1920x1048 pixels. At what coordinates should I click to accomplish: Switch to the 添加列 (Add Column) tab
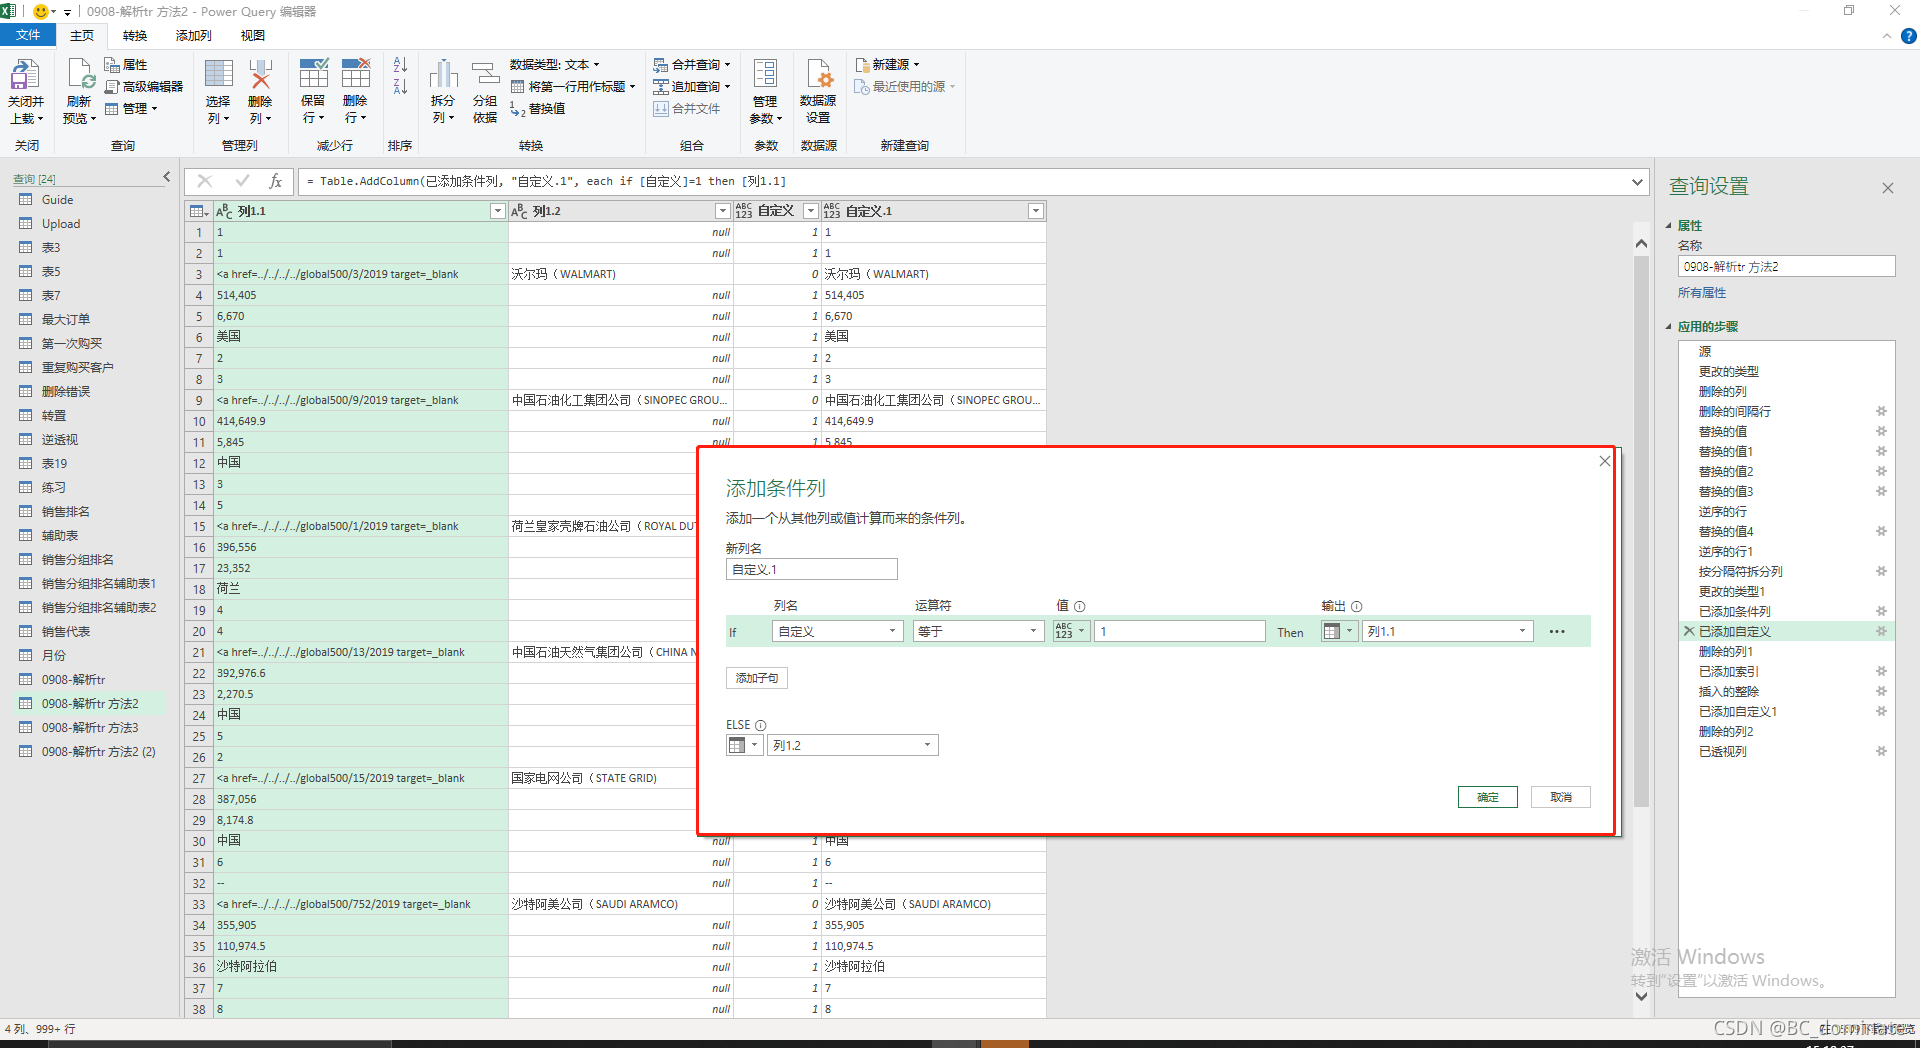(x=194, y=36)
